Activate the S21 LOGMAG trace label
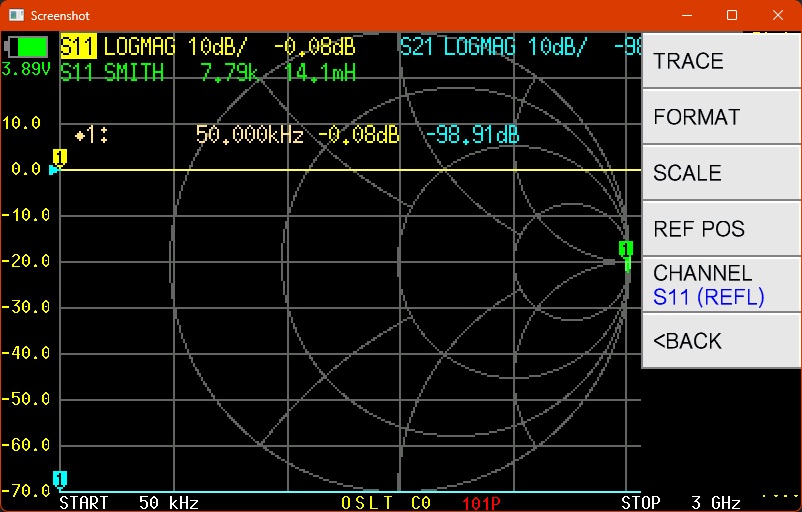Image resolution: width=802 pixels, height=512 pixels. pyautogui.click(x=492, y=47)
